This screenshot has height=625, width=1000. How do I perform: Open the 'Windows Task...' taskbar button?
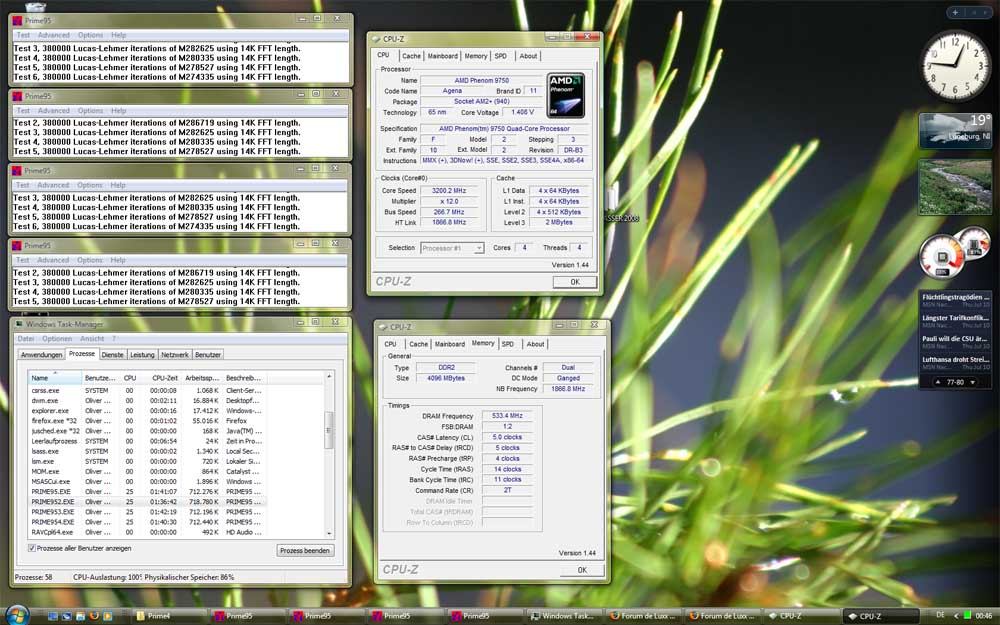564,616
